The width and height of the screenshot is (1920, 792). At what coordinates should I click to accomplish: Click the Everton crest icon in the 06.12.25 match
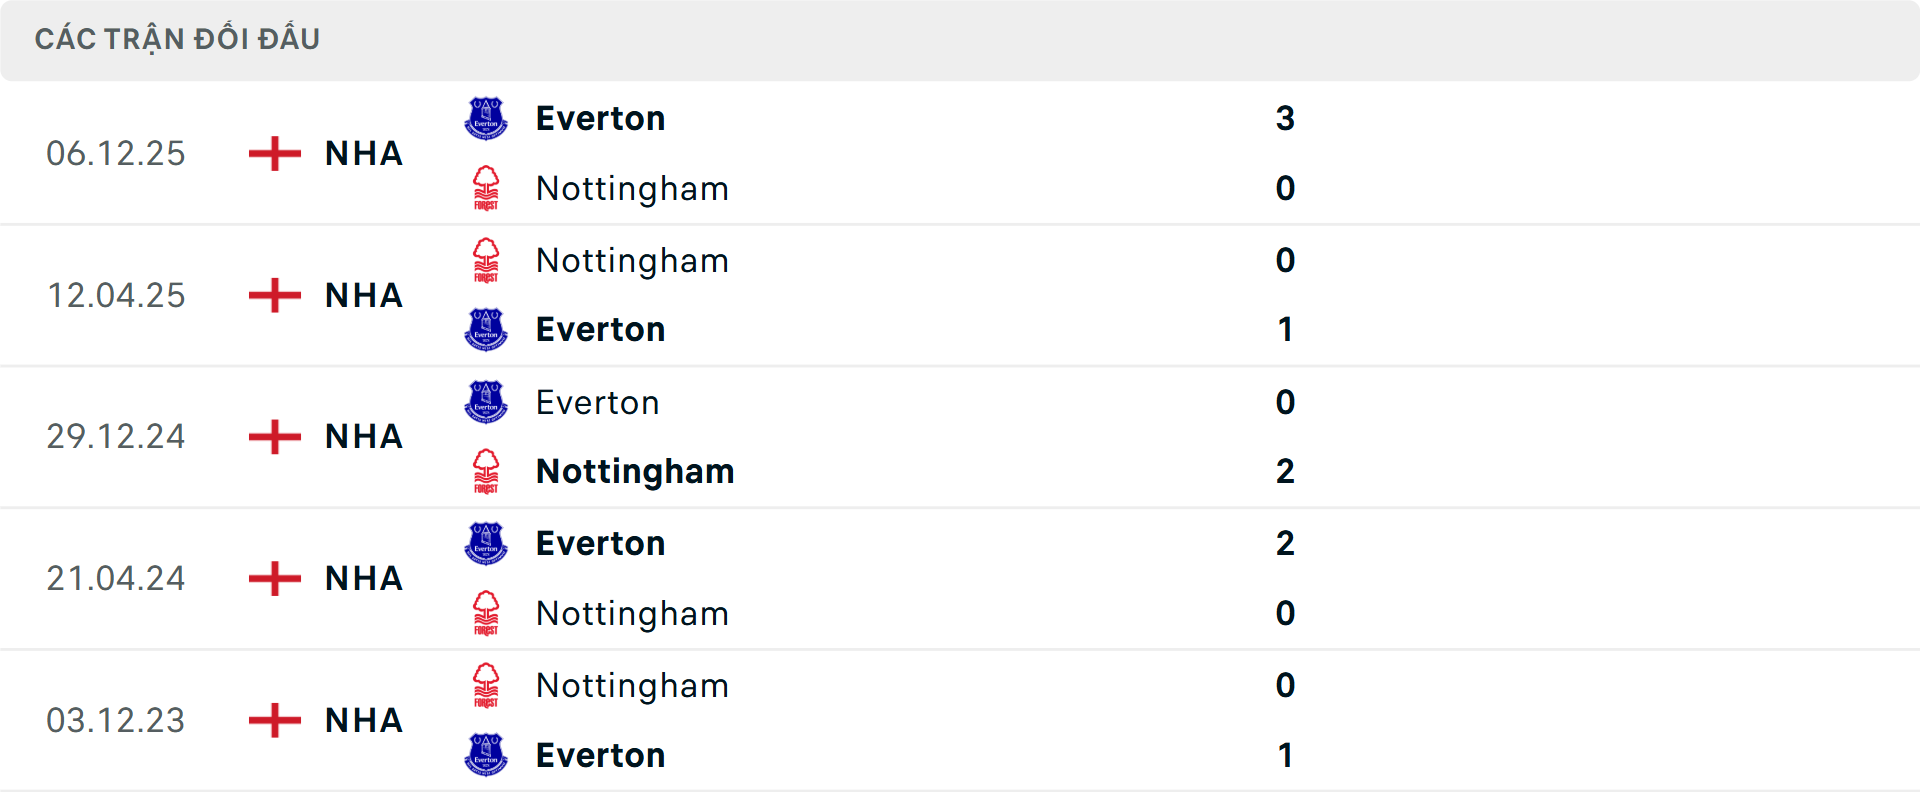coord(486,118)
